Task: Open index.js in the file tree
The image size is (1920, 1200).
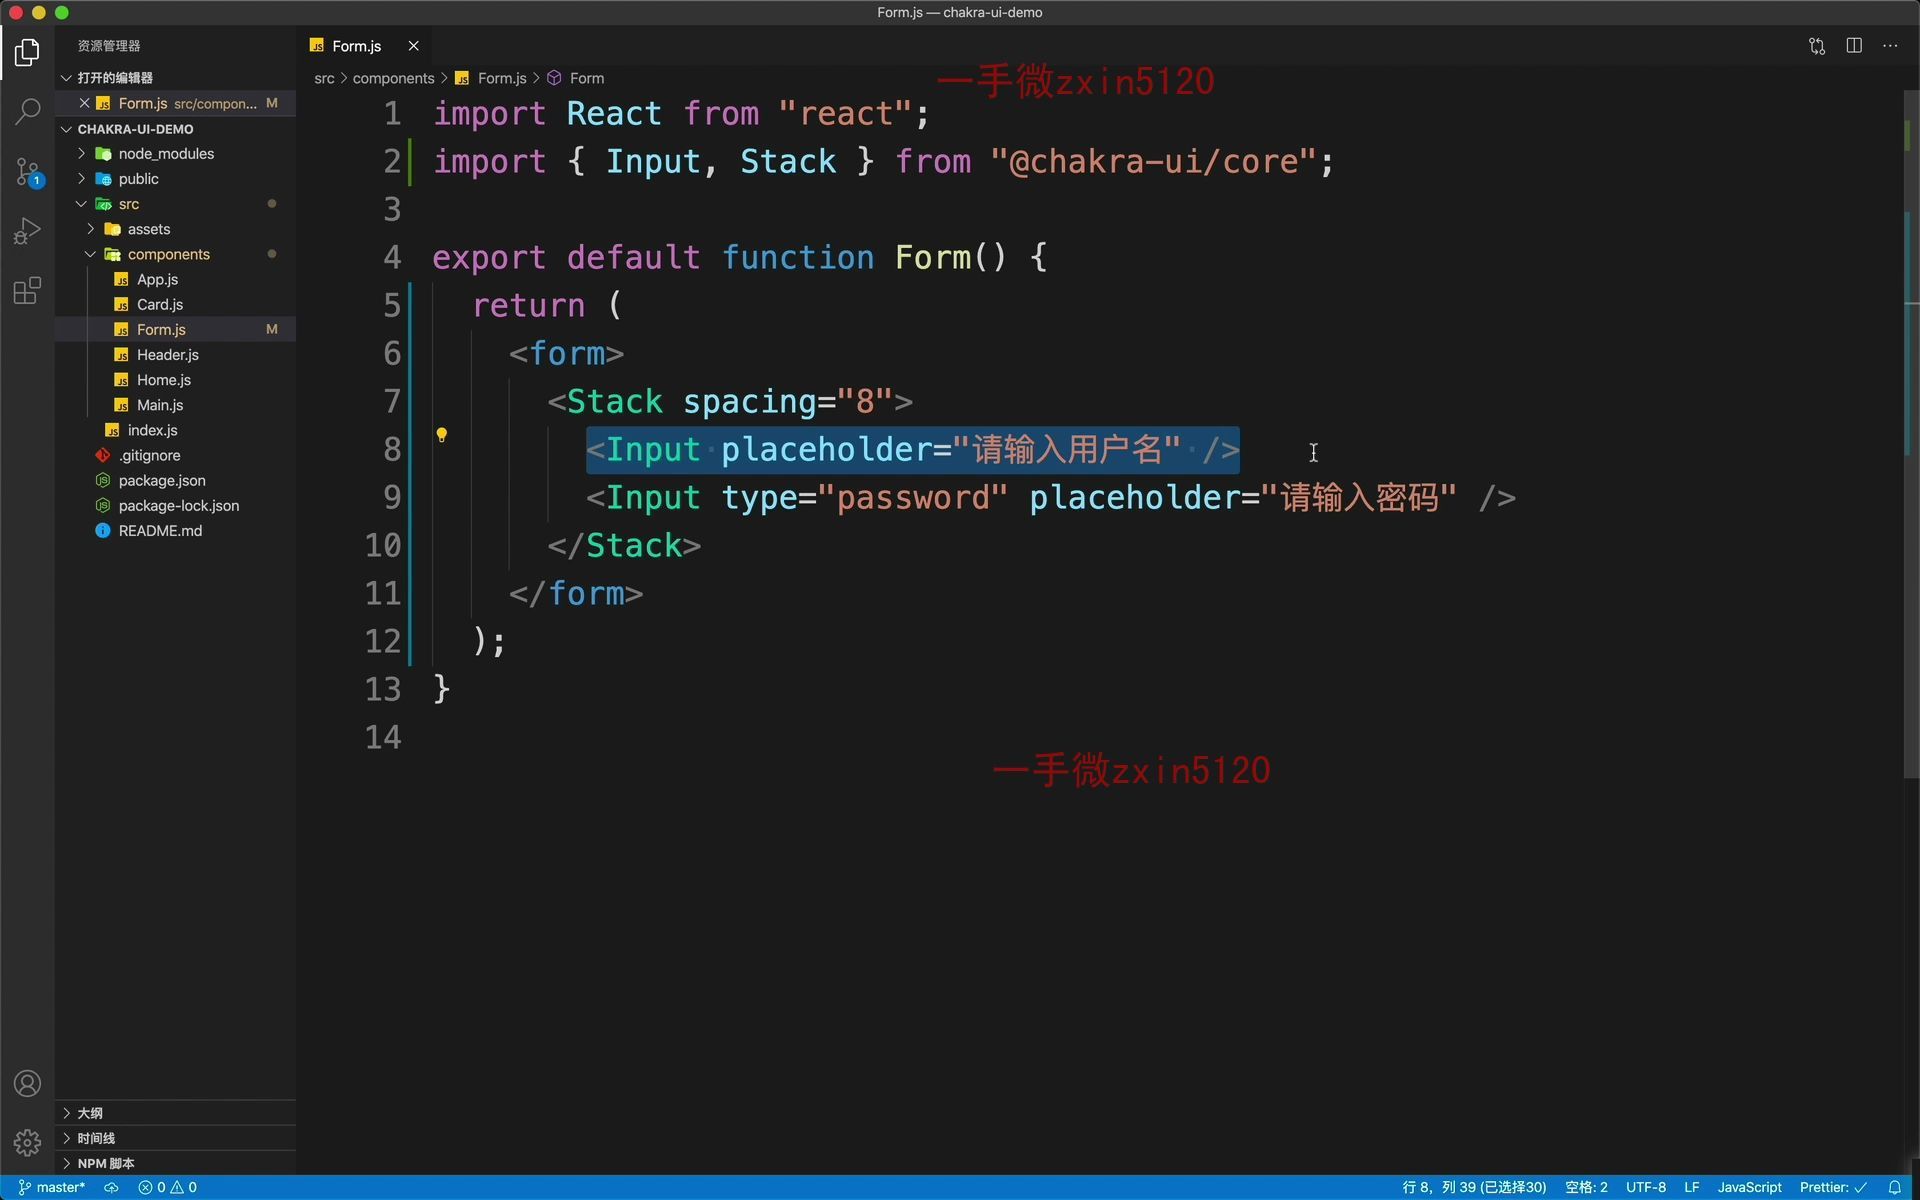Action: tap(175, 430)
